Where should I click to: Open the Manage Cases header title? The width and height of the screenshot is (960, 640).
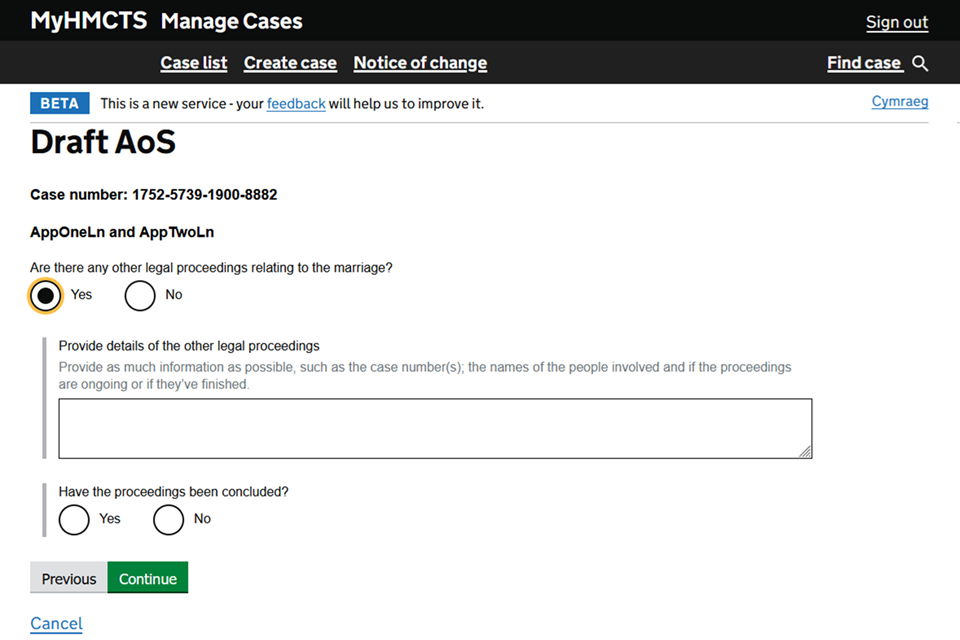click(x=231, y=21)
